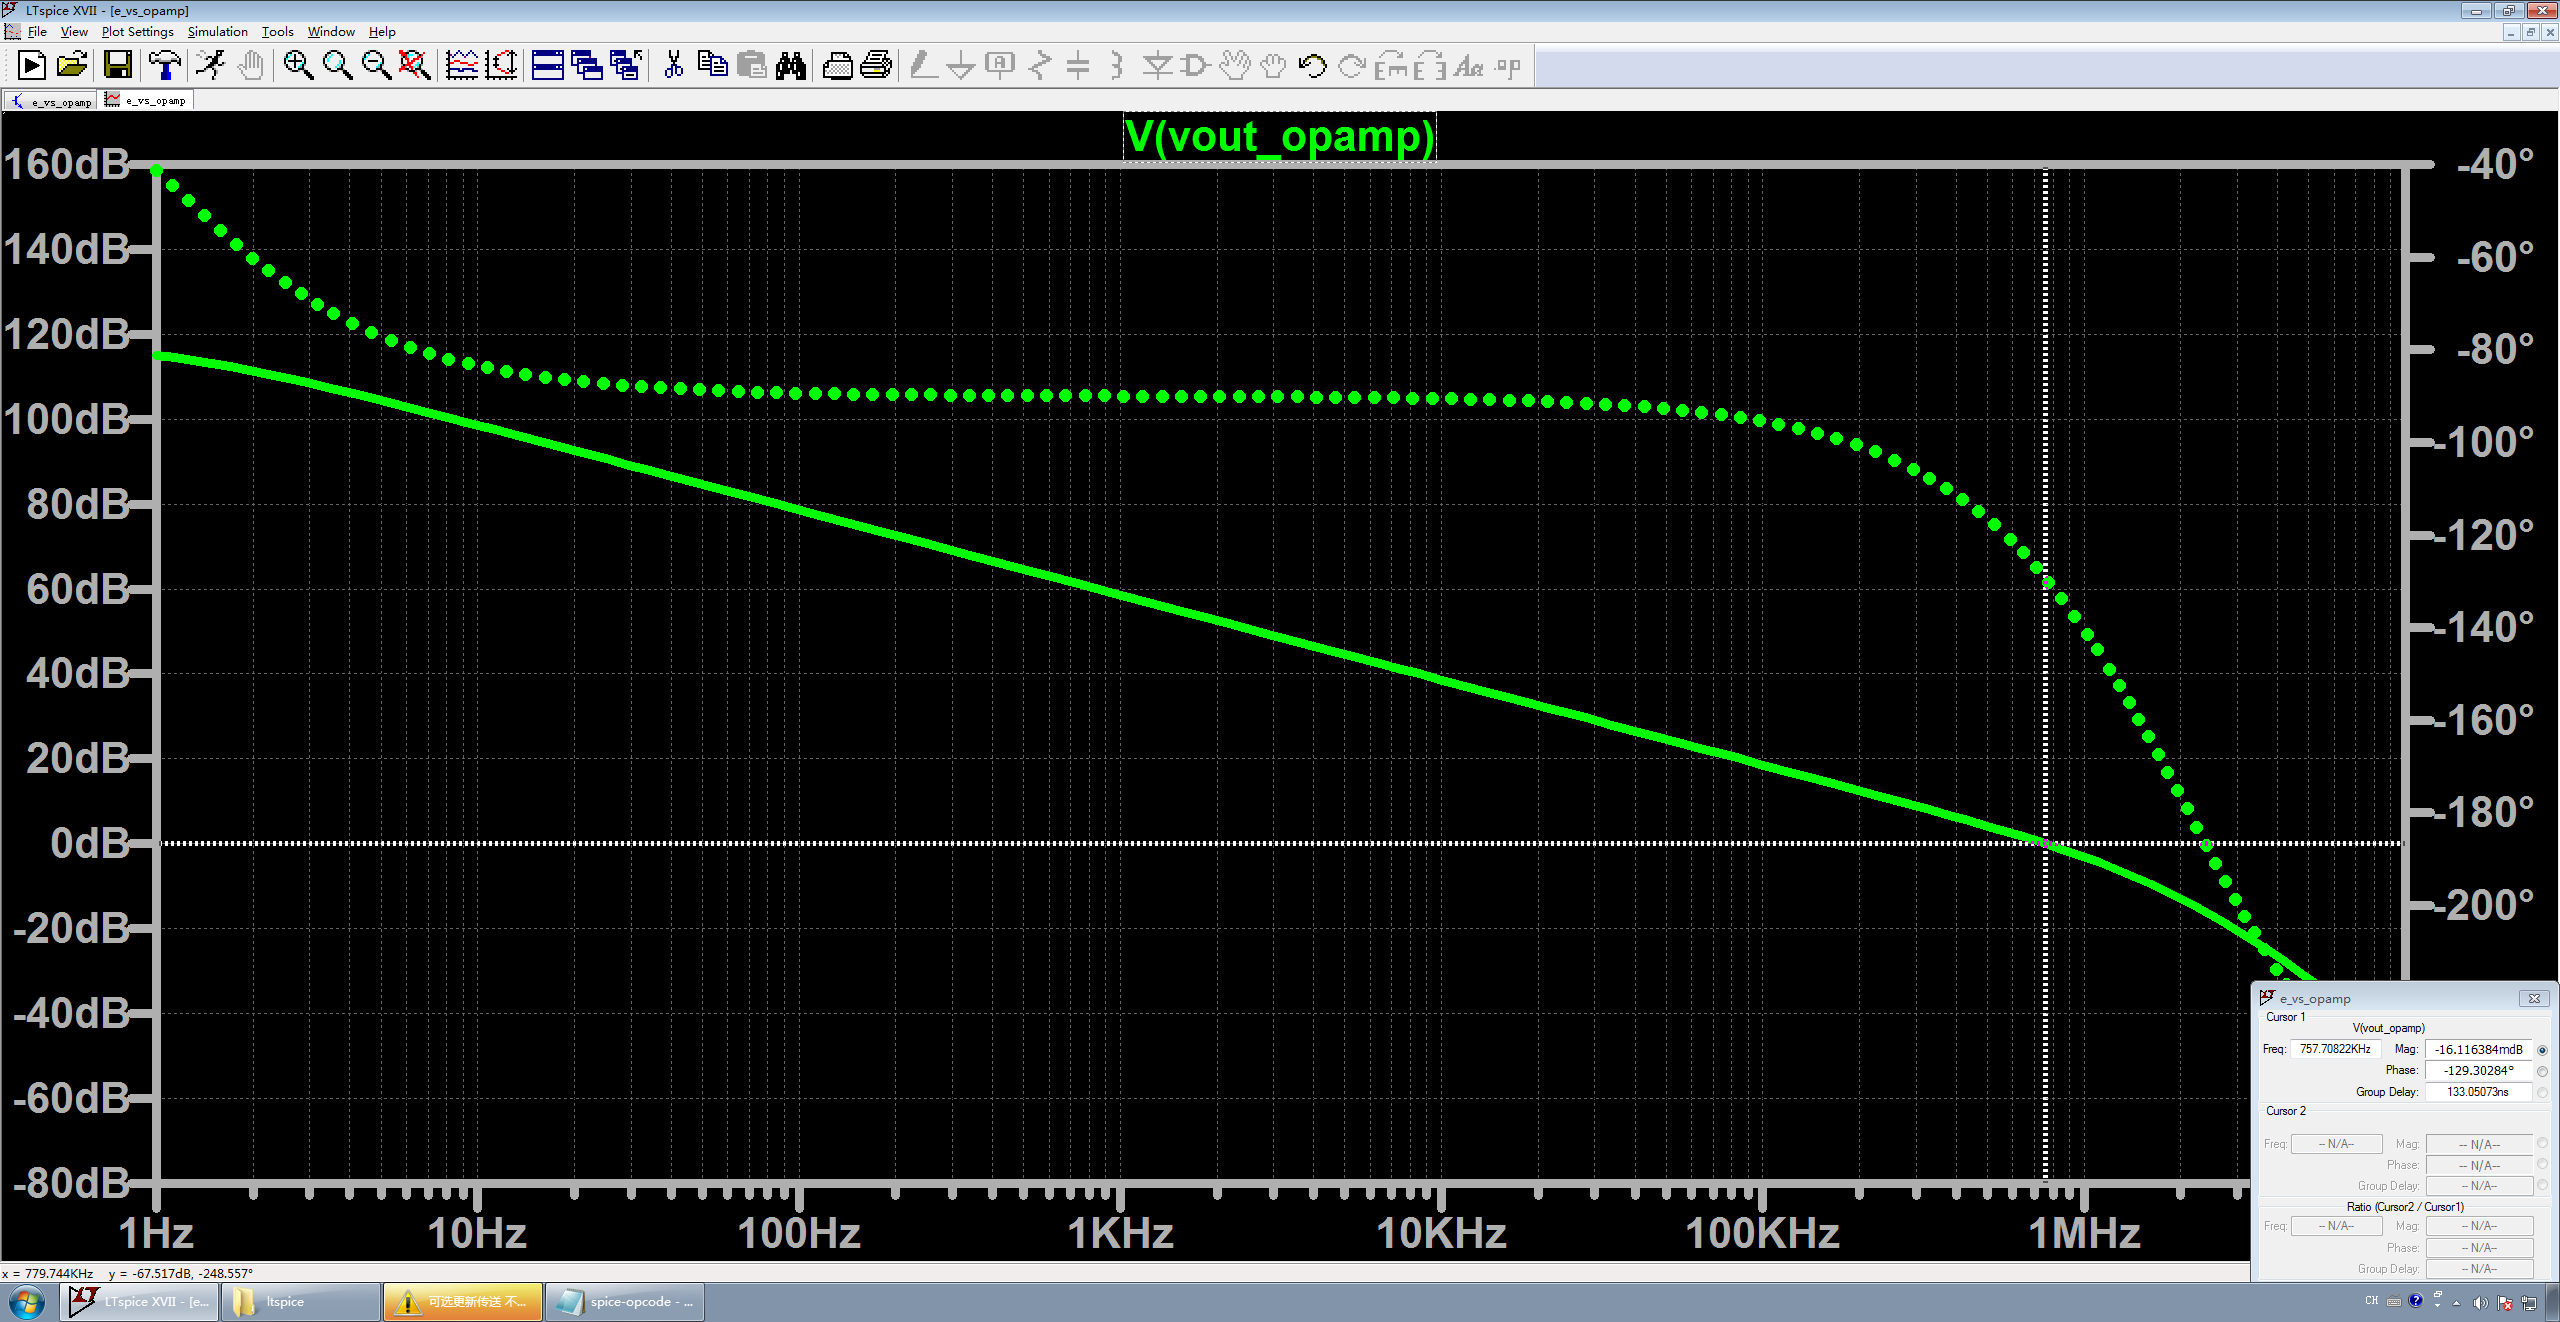Close the e_vs_opamp cursor dialog
The image size is (2560, 1322).
(2533, 998)
